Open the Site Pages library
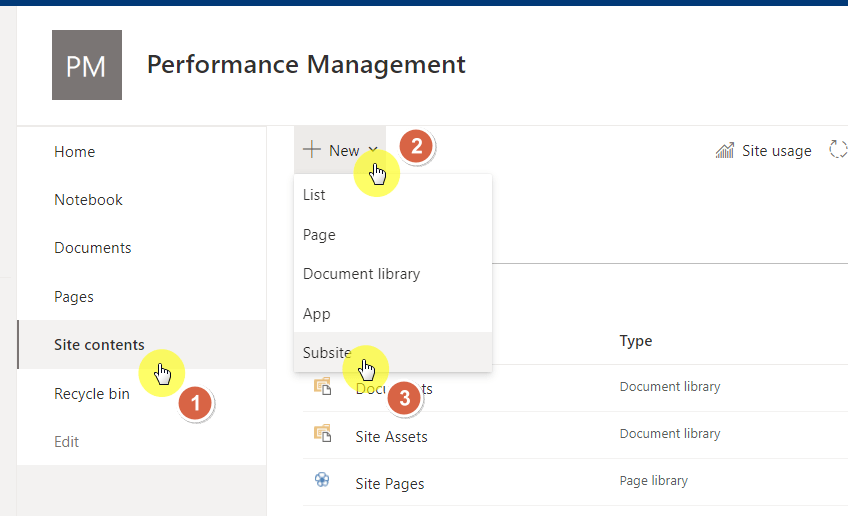 pyautogui.click(x=389, y=484)
